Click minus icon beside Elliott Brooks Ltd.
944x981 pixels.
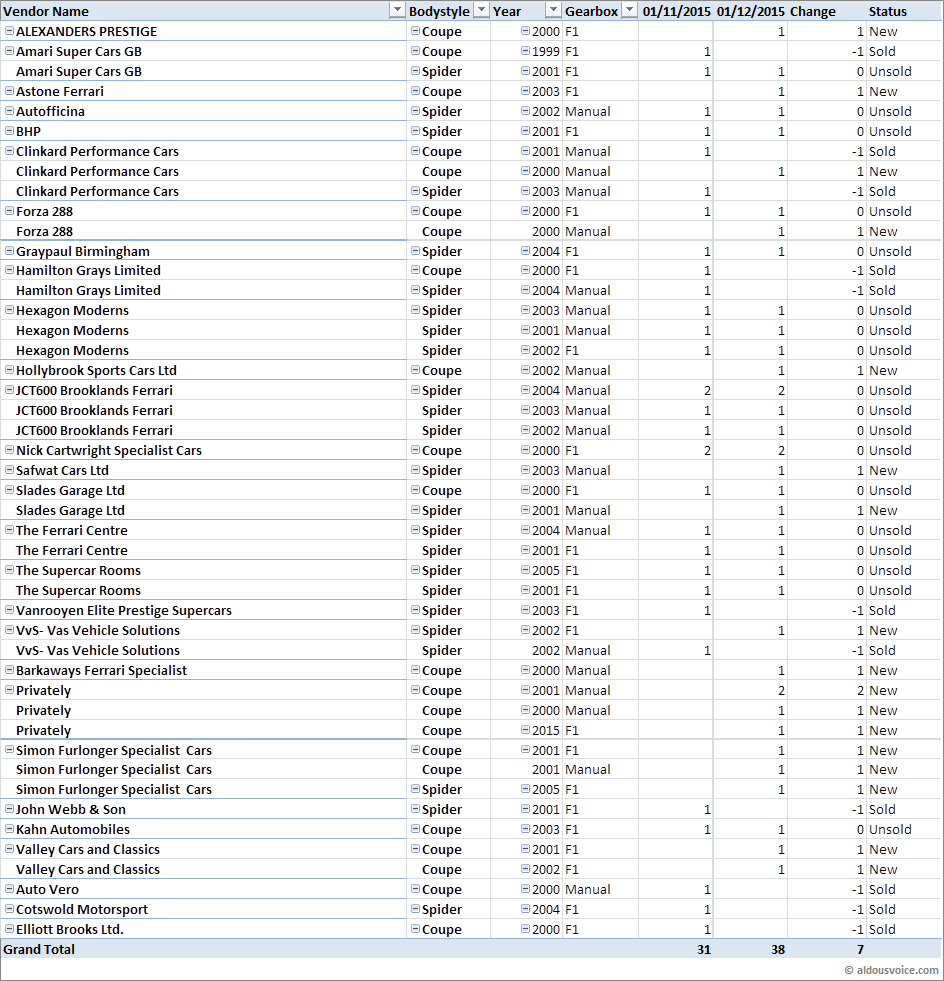tap(10, 929)
